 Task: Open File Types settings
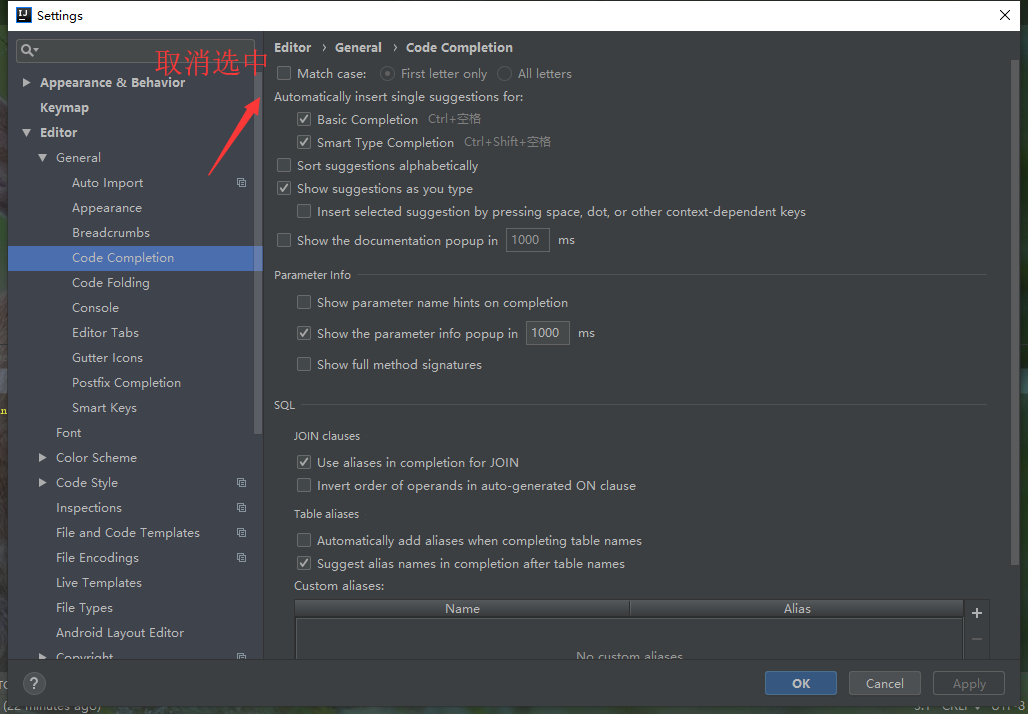point(85,608)
